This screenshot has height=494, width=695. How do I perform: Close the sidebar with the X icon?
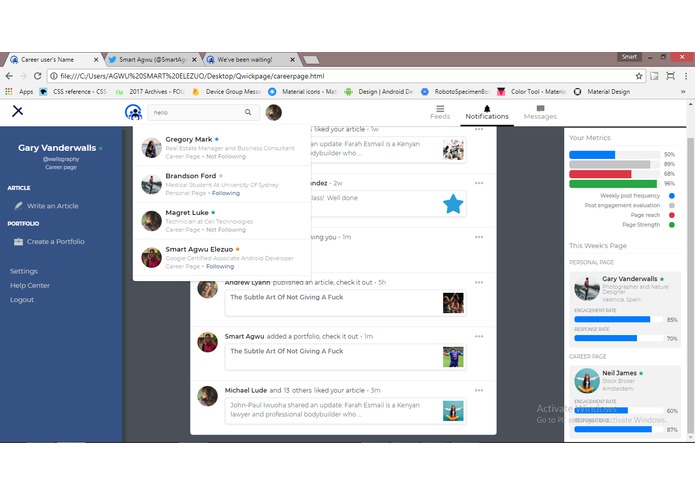[x=17, y=111]
